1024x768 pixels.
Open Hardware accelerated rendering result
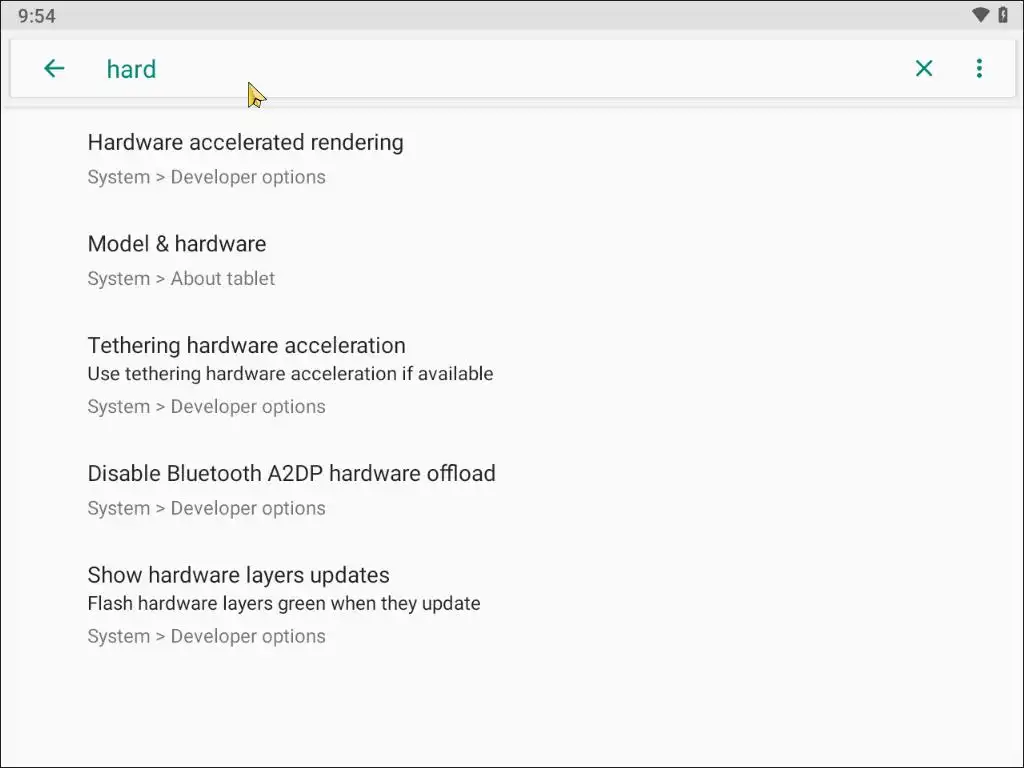[x=245, y=143]
